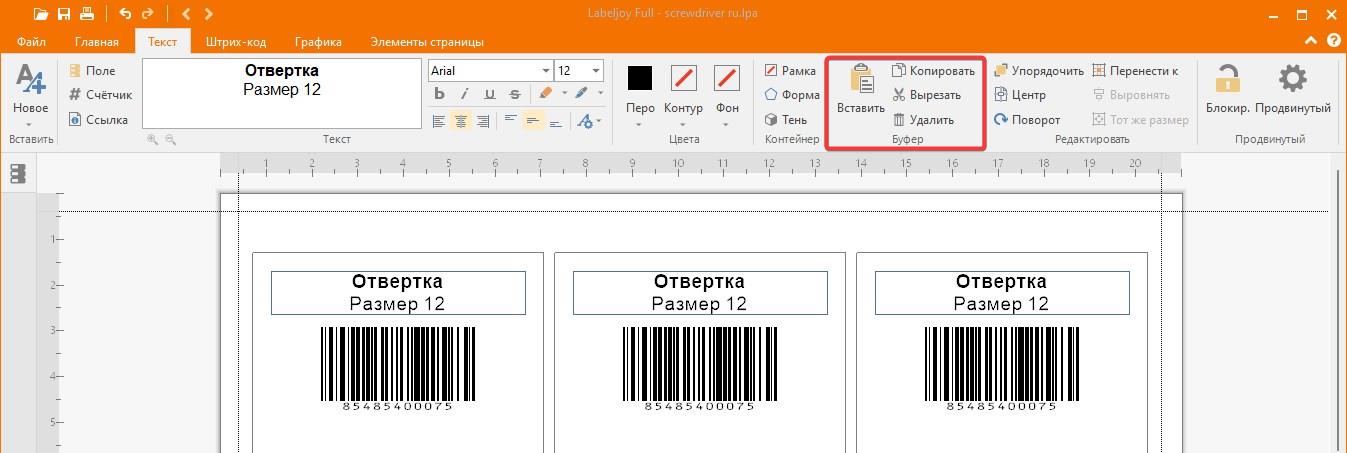
Task: Expand the Фон dropdown arrow
Action: click(x=727, y=125)
